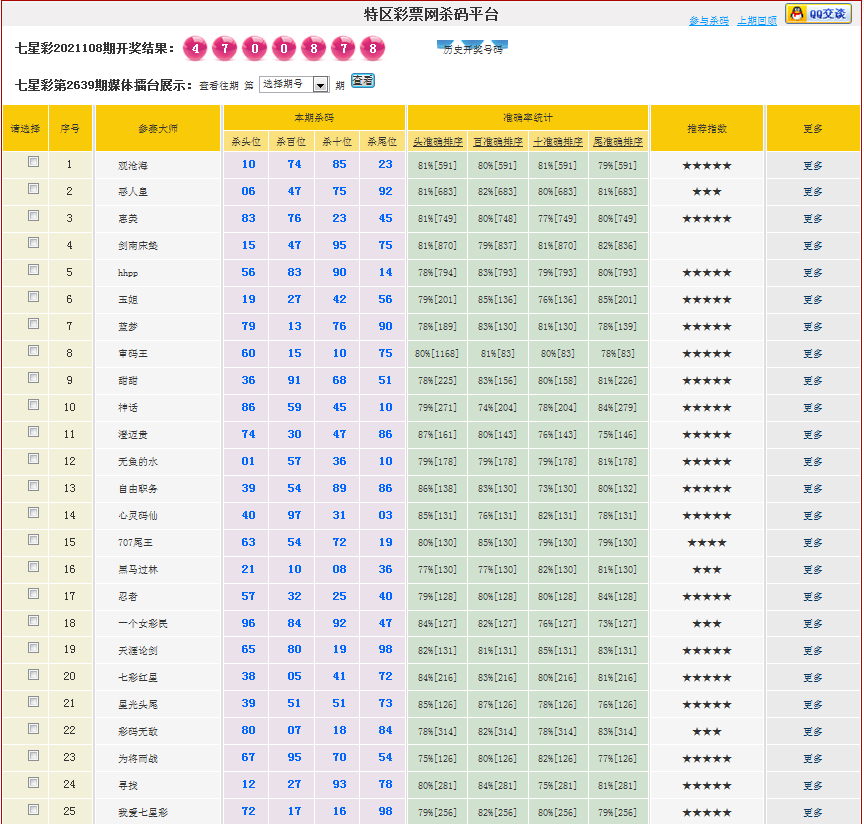Check the box for row 25 我爱七星彩

[34, 809]
